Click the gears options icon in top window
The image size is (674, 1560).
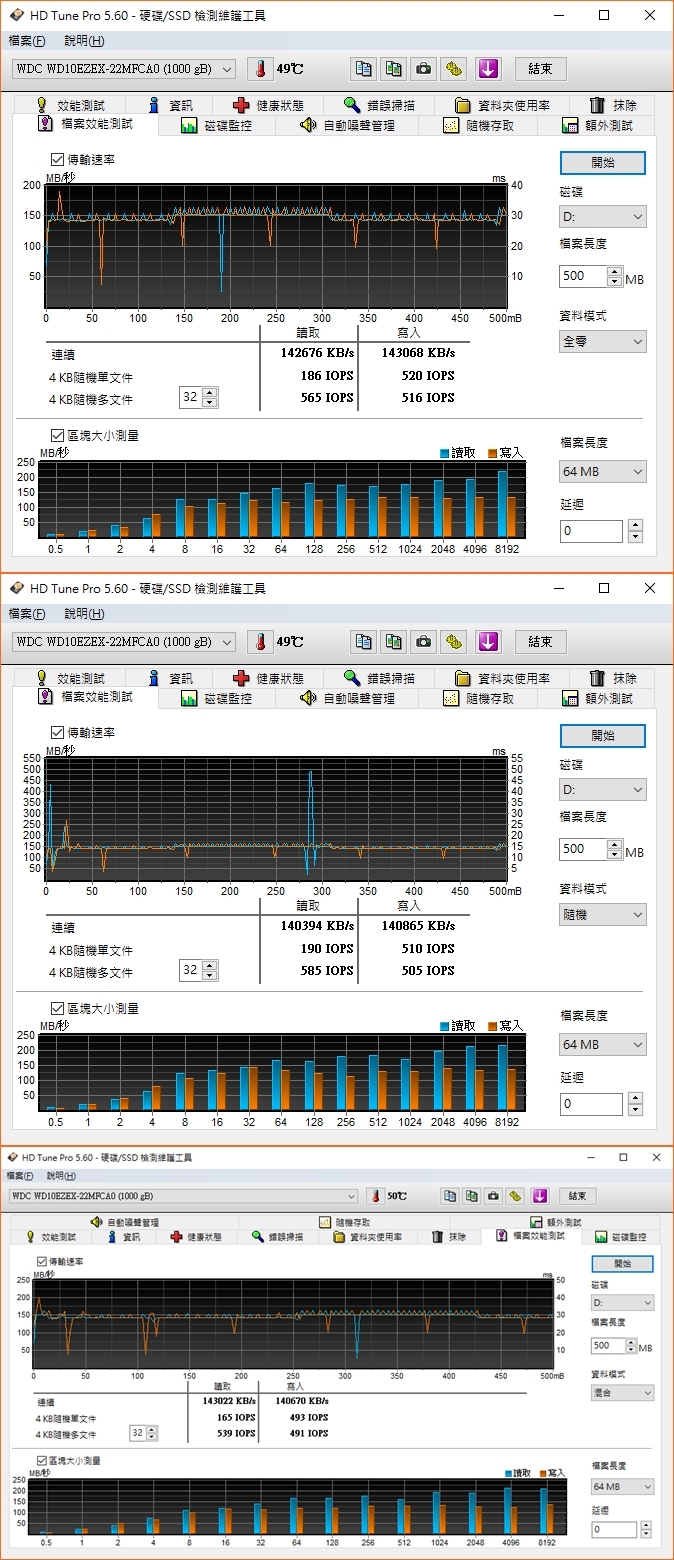(x=455, y=69)
